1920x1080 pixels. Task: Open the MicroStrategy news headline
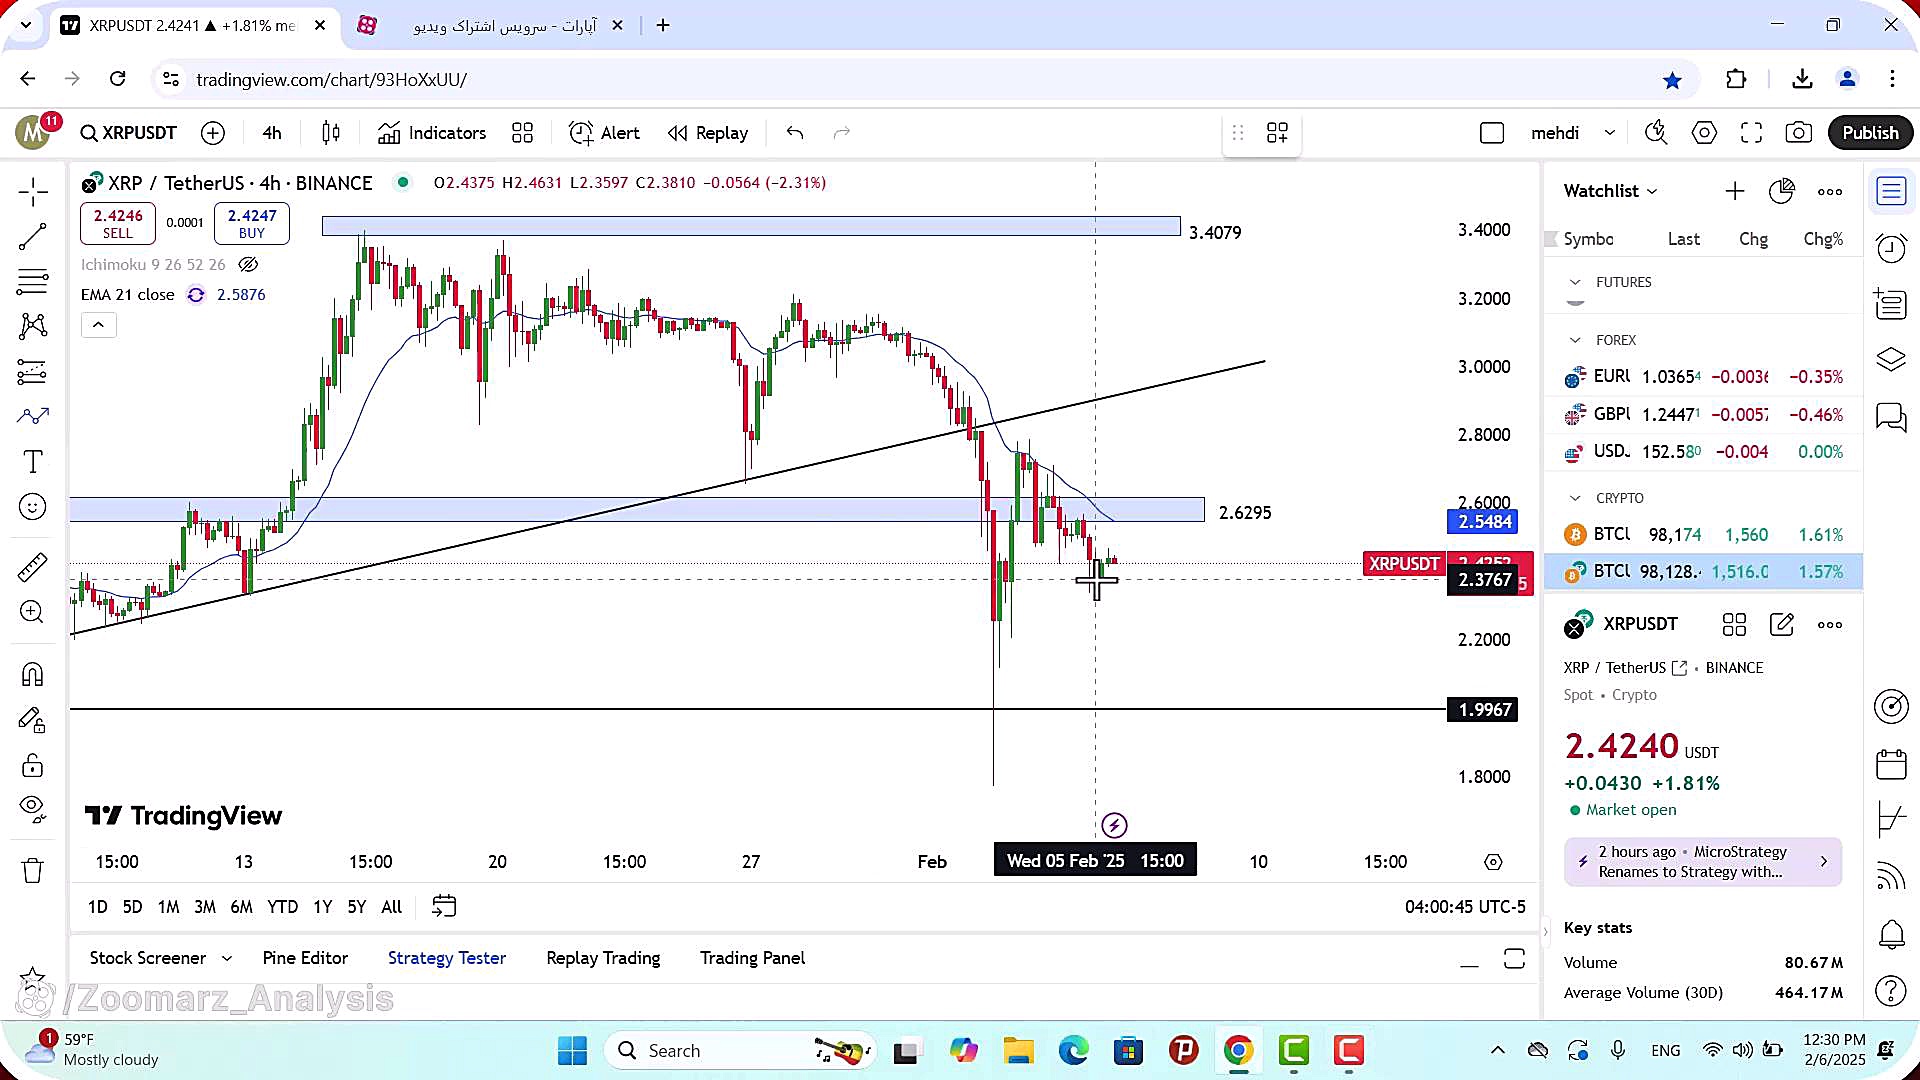point(1703,862)
